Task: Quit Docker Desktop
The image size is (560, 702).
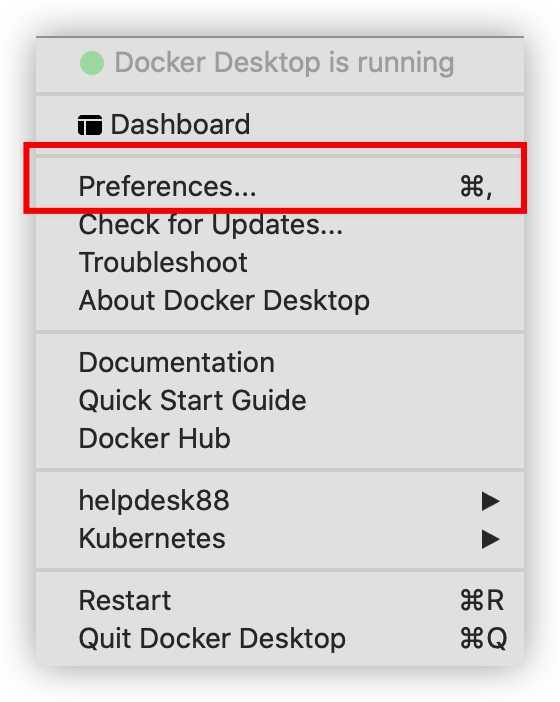Action: [x=280, y=638]
